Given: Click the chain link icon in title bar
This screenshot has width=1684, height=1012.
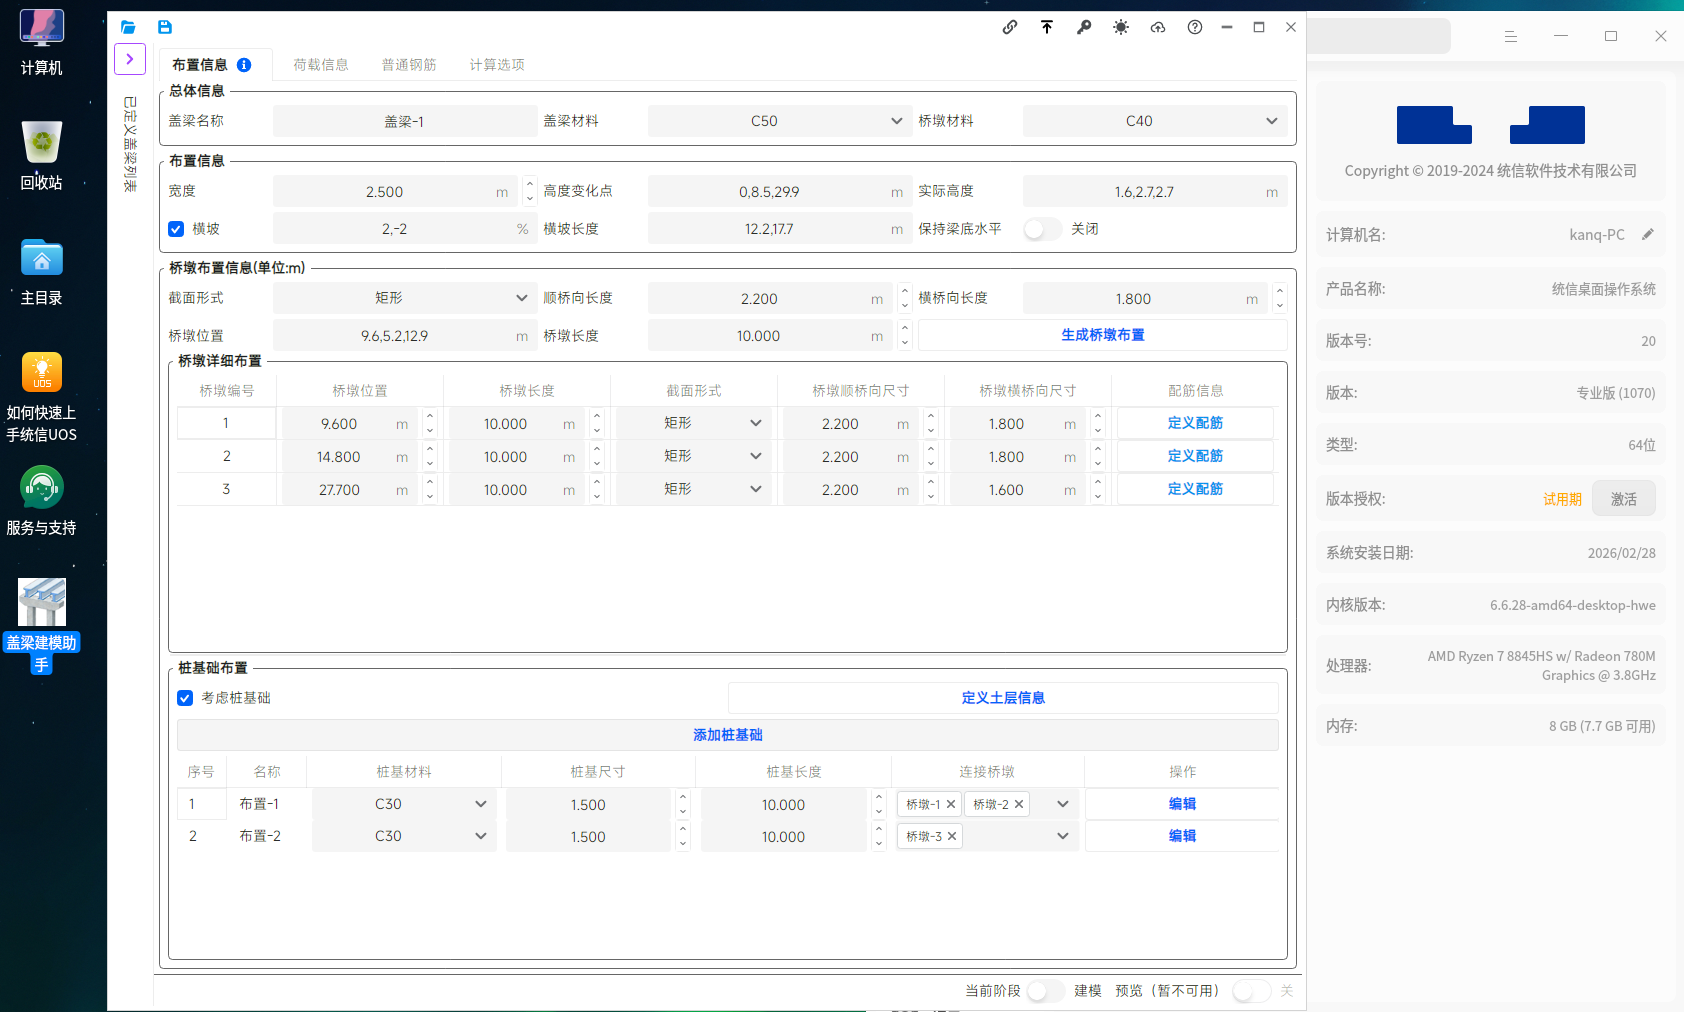Looking at the screenshot, I should pyautogui.click(x=1010, y=27).
